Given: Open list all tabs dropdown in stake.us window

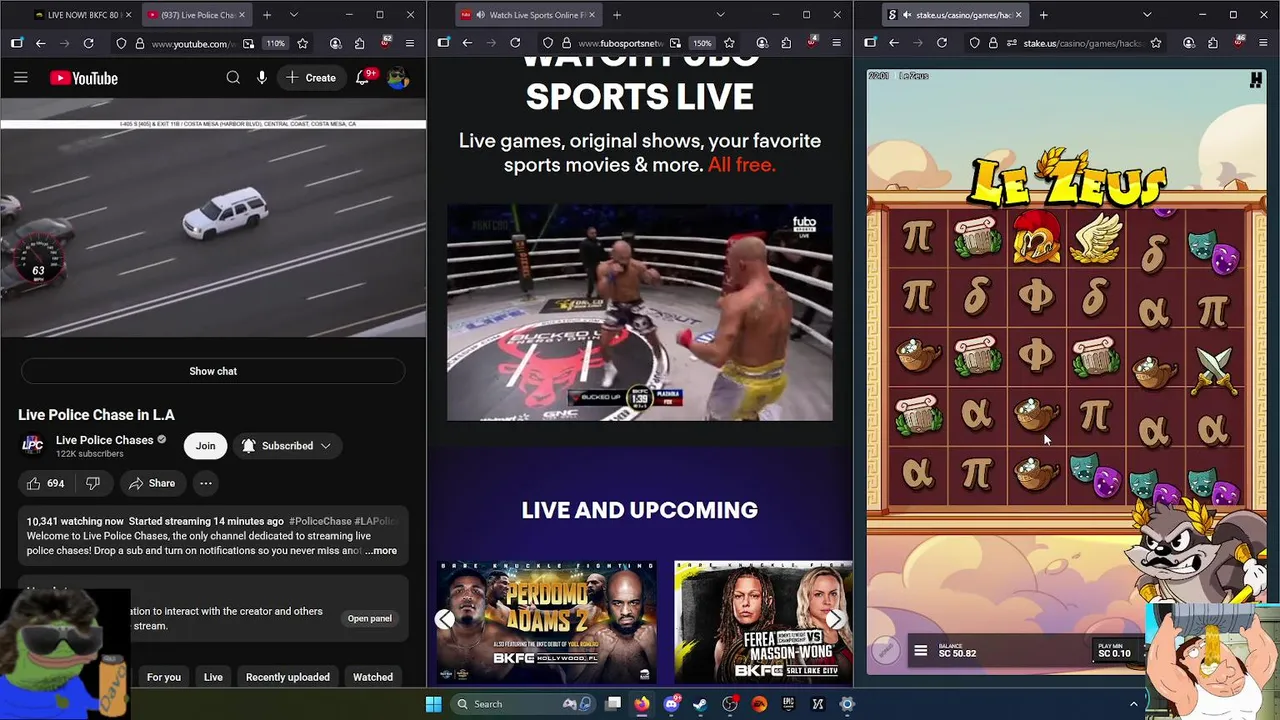Looking at the screenshot, I should [1147, 15].
